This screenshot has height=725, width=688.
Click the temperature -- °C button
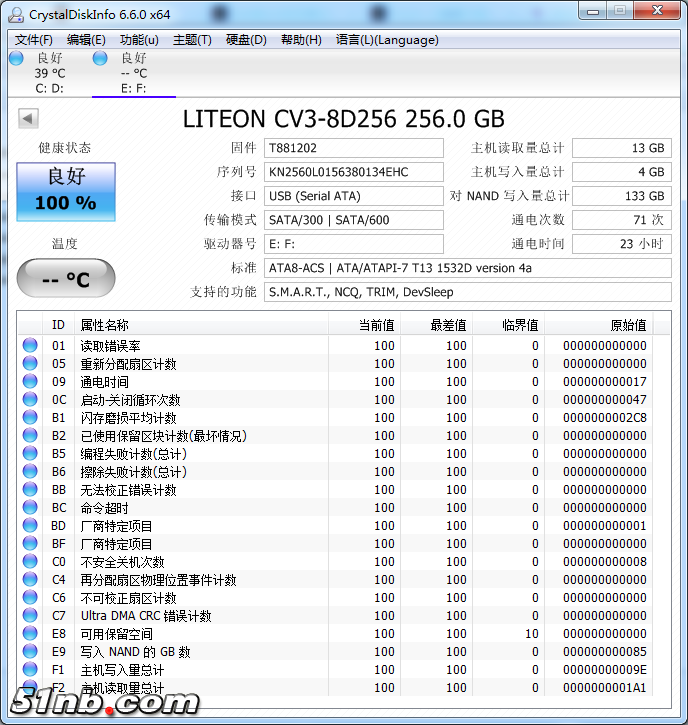[x=66, y=279]
